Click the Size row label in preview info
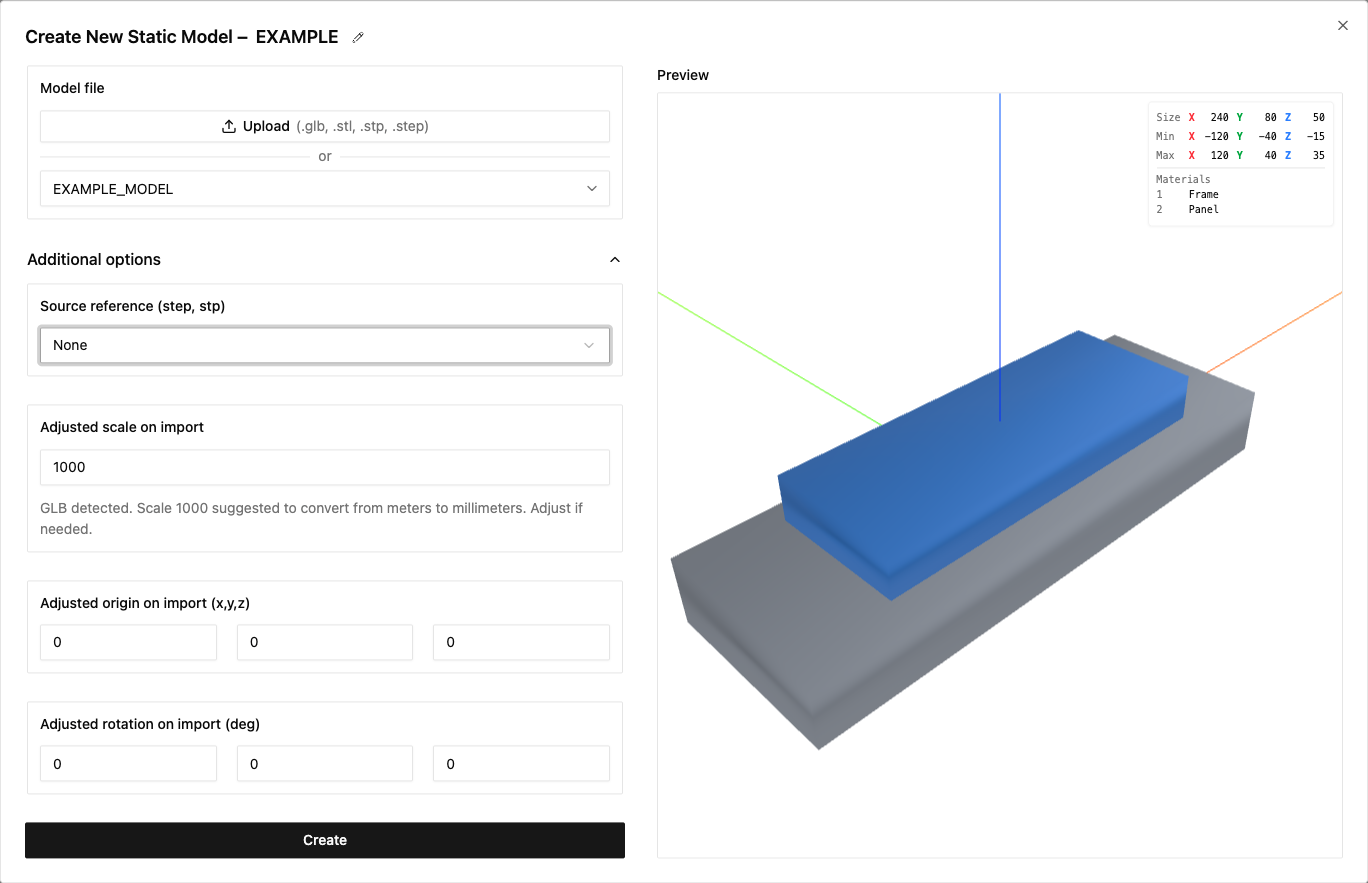 pyautogui.click(x=1168, y=117)
